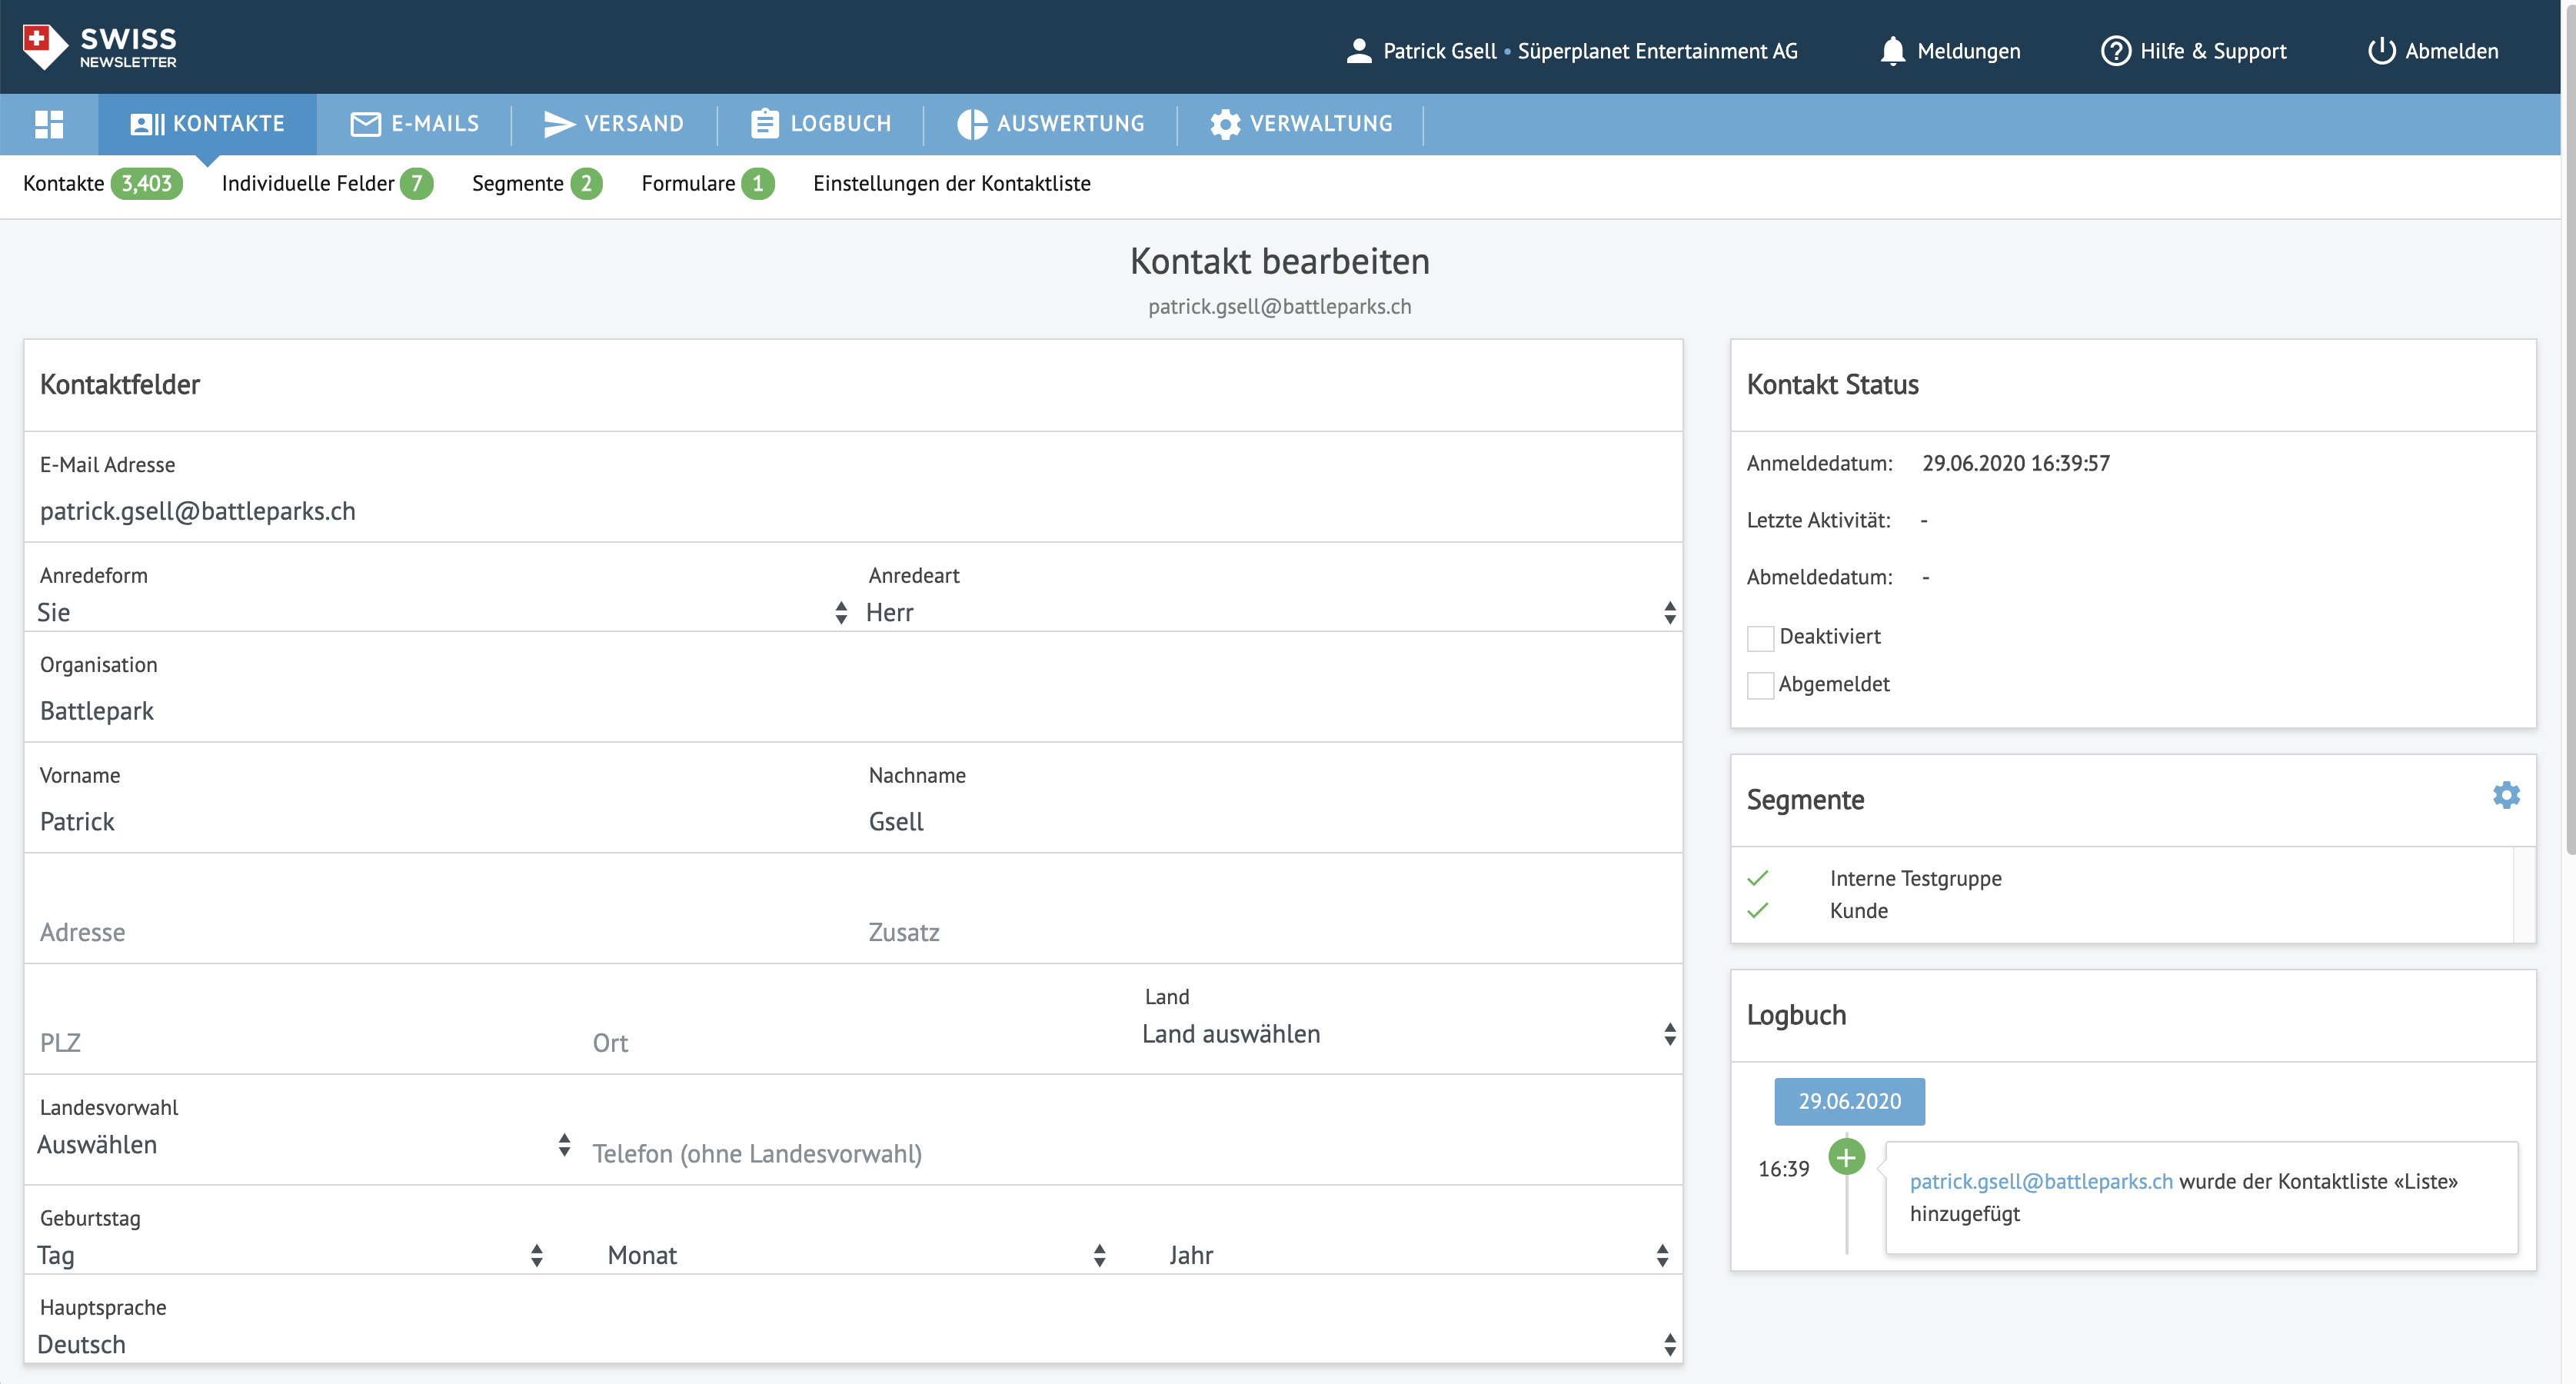2576x1384 pixels.
Task: Click the patrick.gsell@battleparks.ch logbook link
Action: (x=2041, y=1182)
